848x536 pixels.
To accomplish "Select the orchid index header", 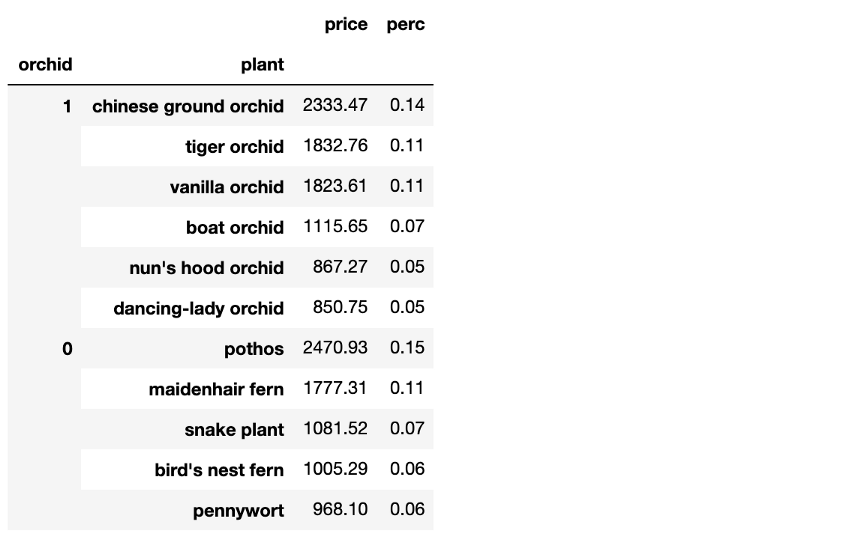I will click(x=45, y=65).
